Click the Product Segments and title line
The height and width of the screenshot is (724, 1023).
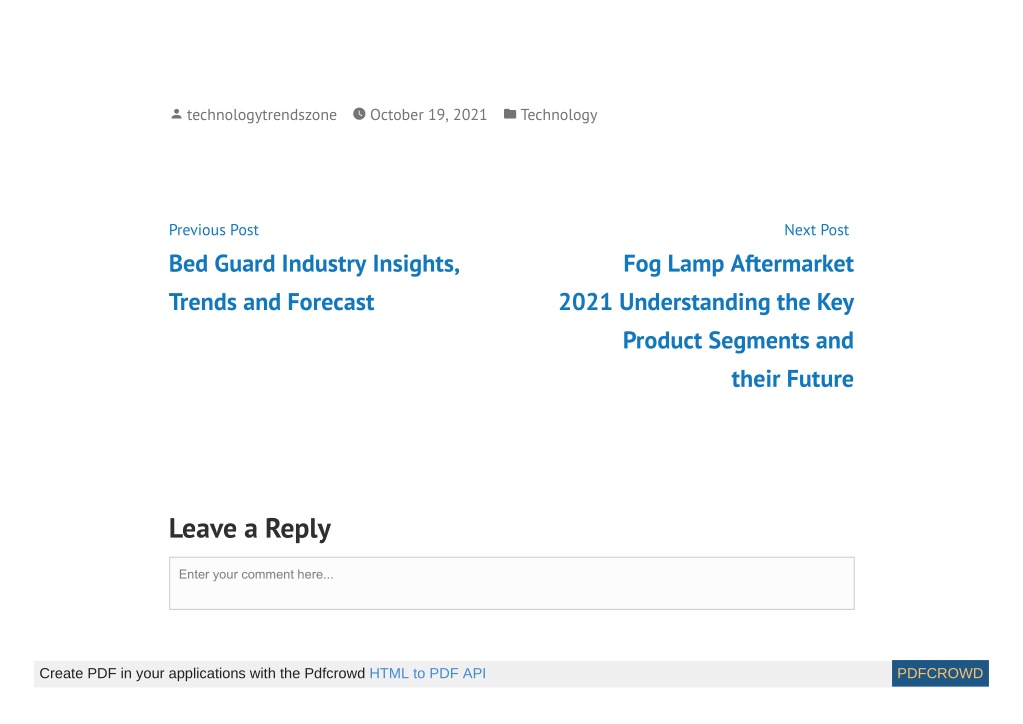point(738,340)
